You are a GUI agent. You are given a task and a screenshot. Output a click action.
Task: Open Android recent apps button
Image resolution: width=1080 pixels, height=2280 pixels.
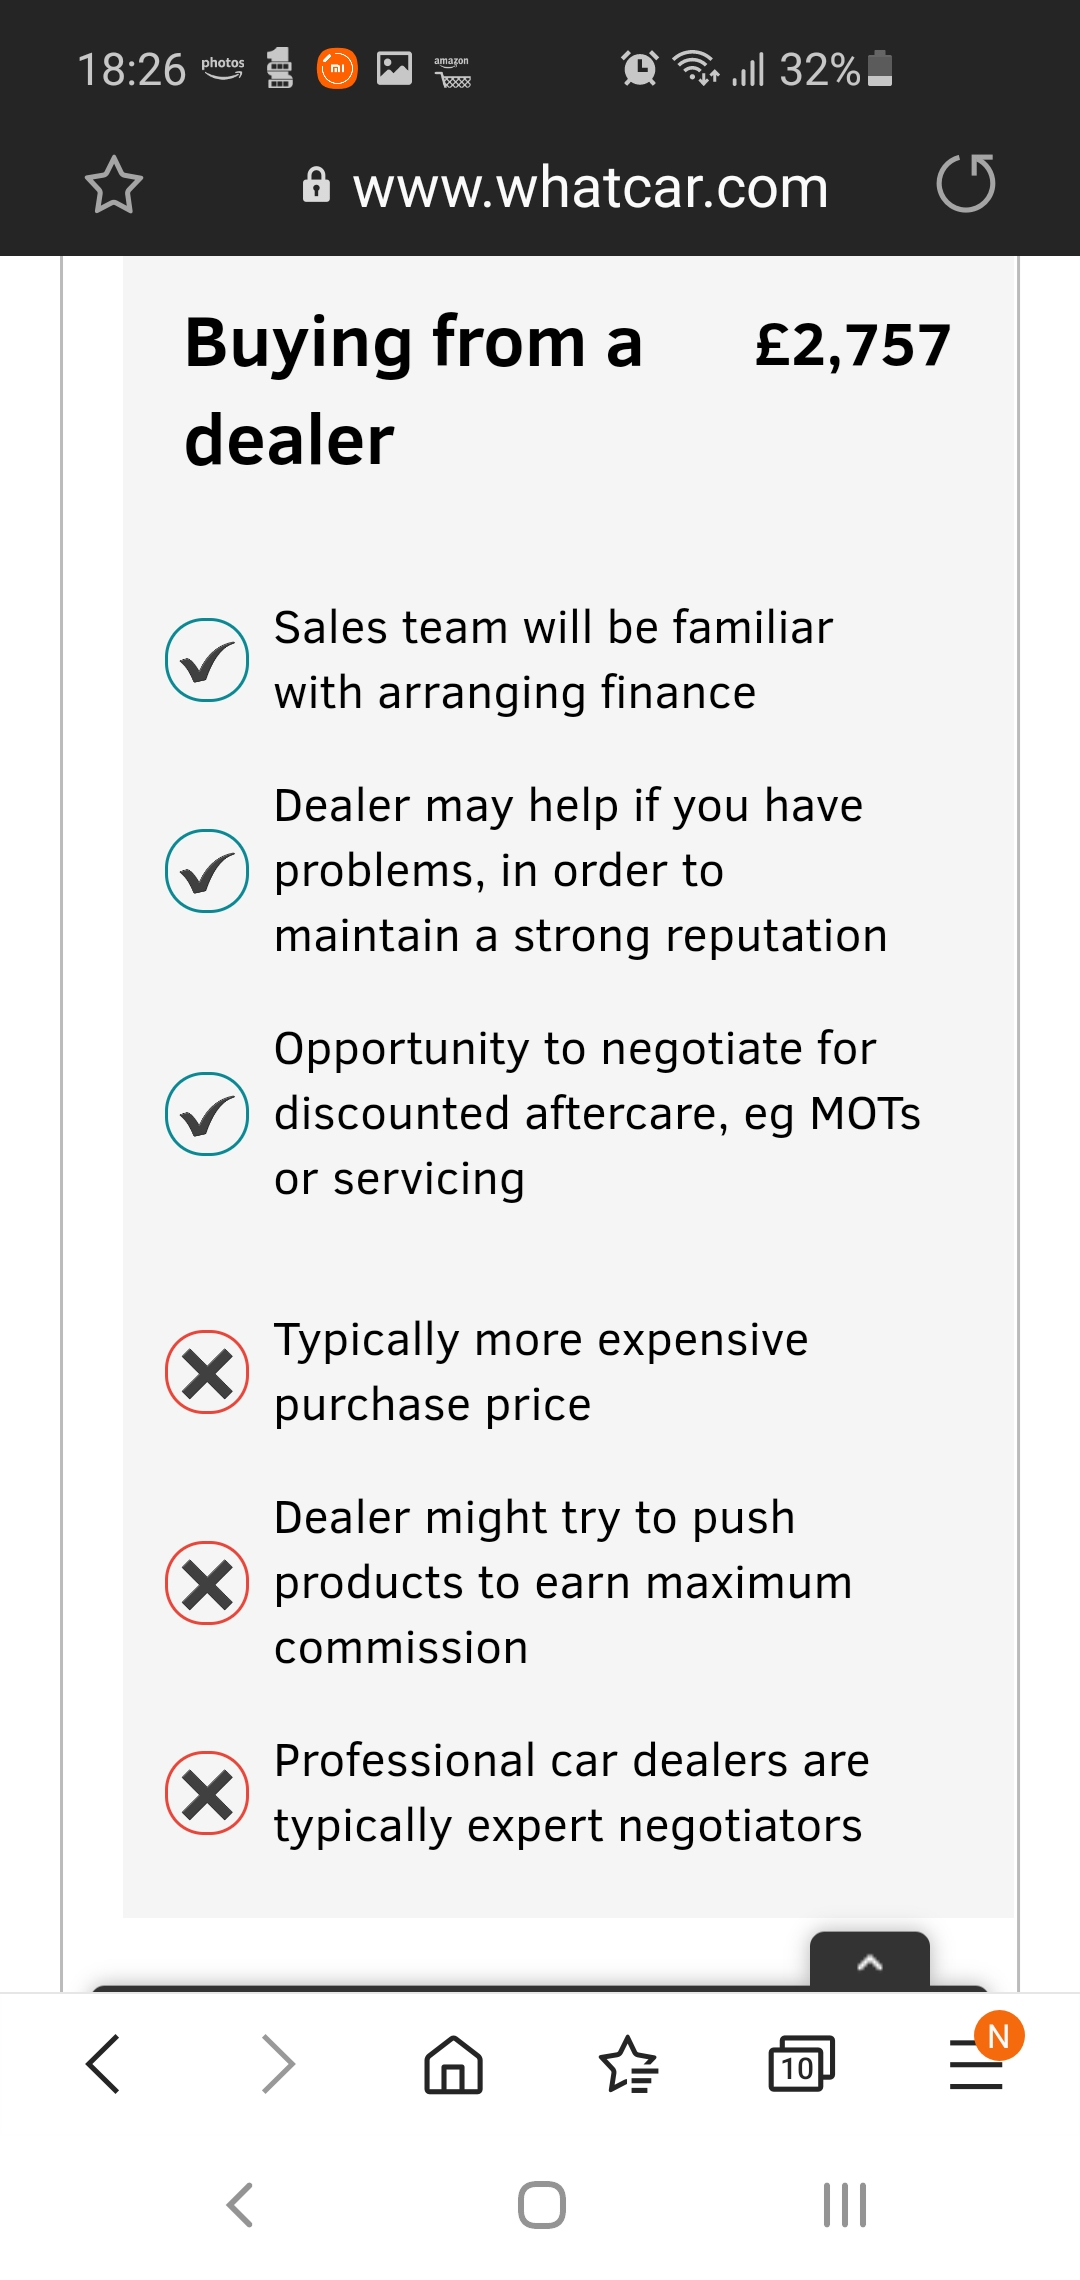click(x=845, y=2205)
